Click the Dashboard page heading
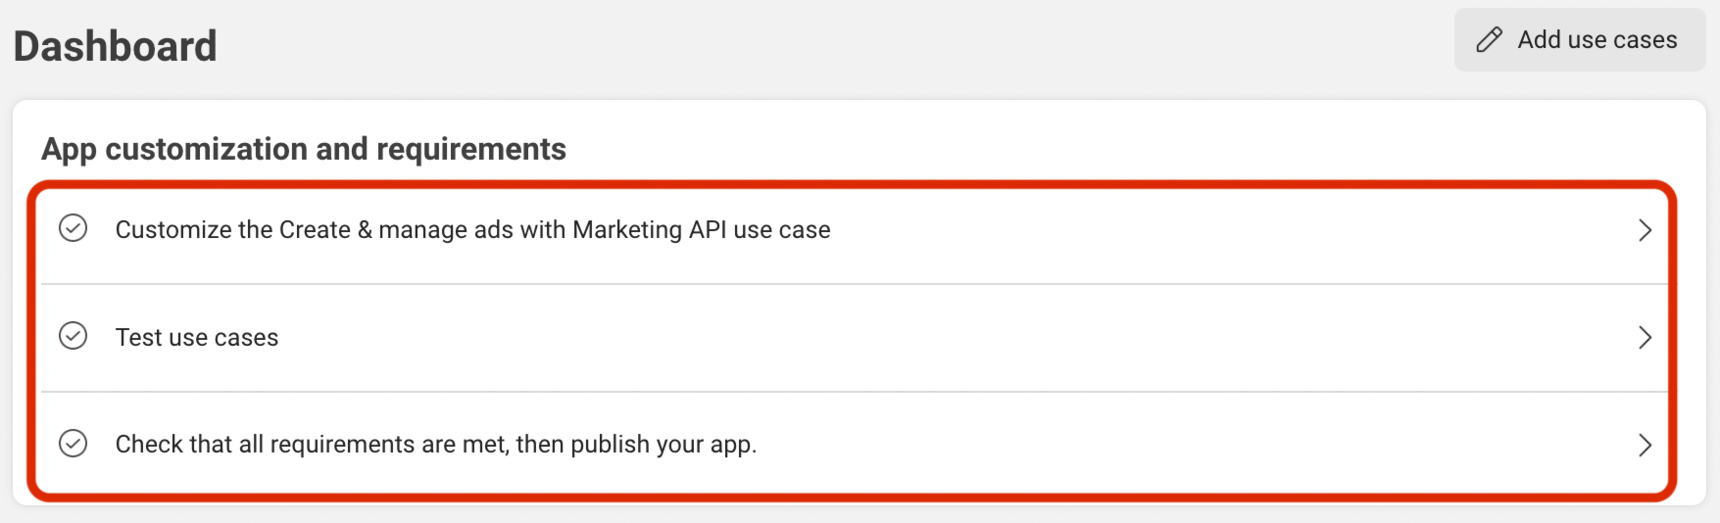The height and width of the screenshot is (523, 1720). pos(115,46)
